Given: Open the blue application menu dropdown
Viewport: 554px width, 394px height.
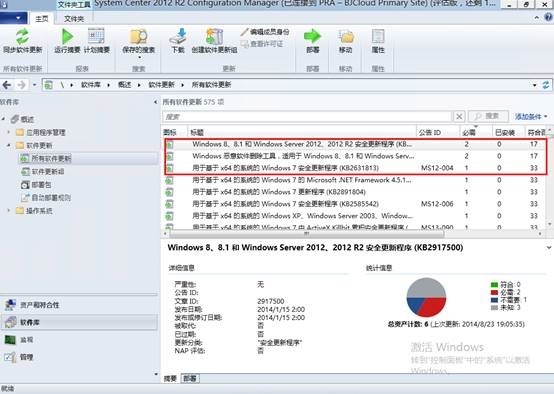Looking at the screenshot, I should click(x=13, y=18).
